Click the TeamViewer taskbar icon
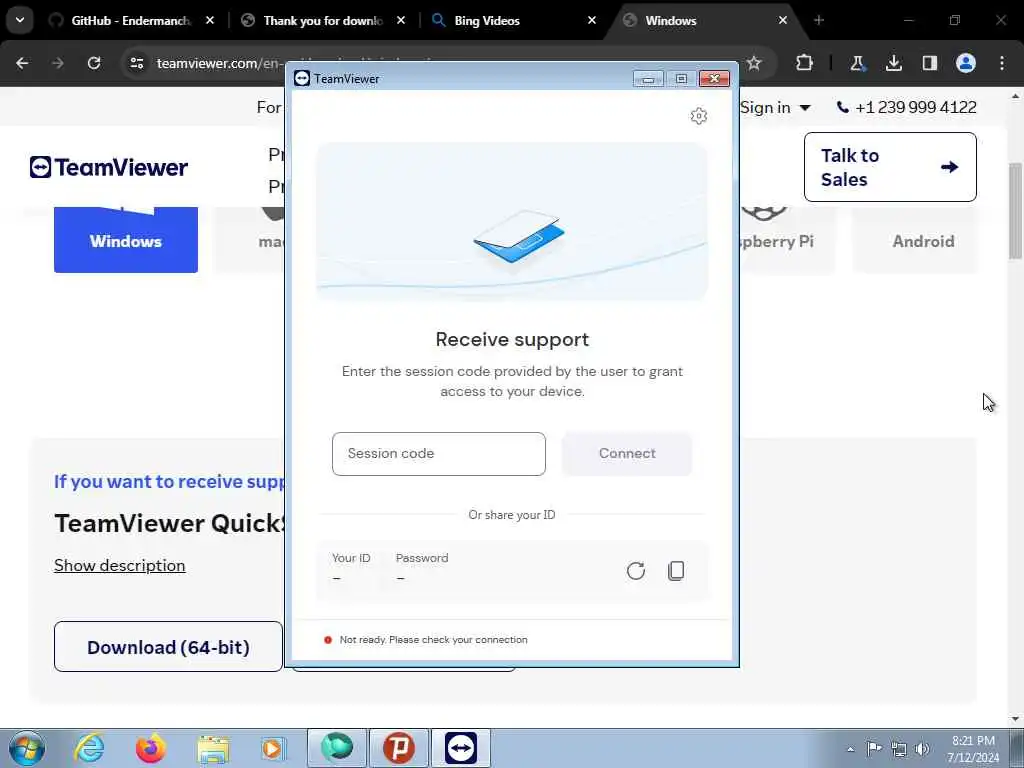 coord(461,748)
